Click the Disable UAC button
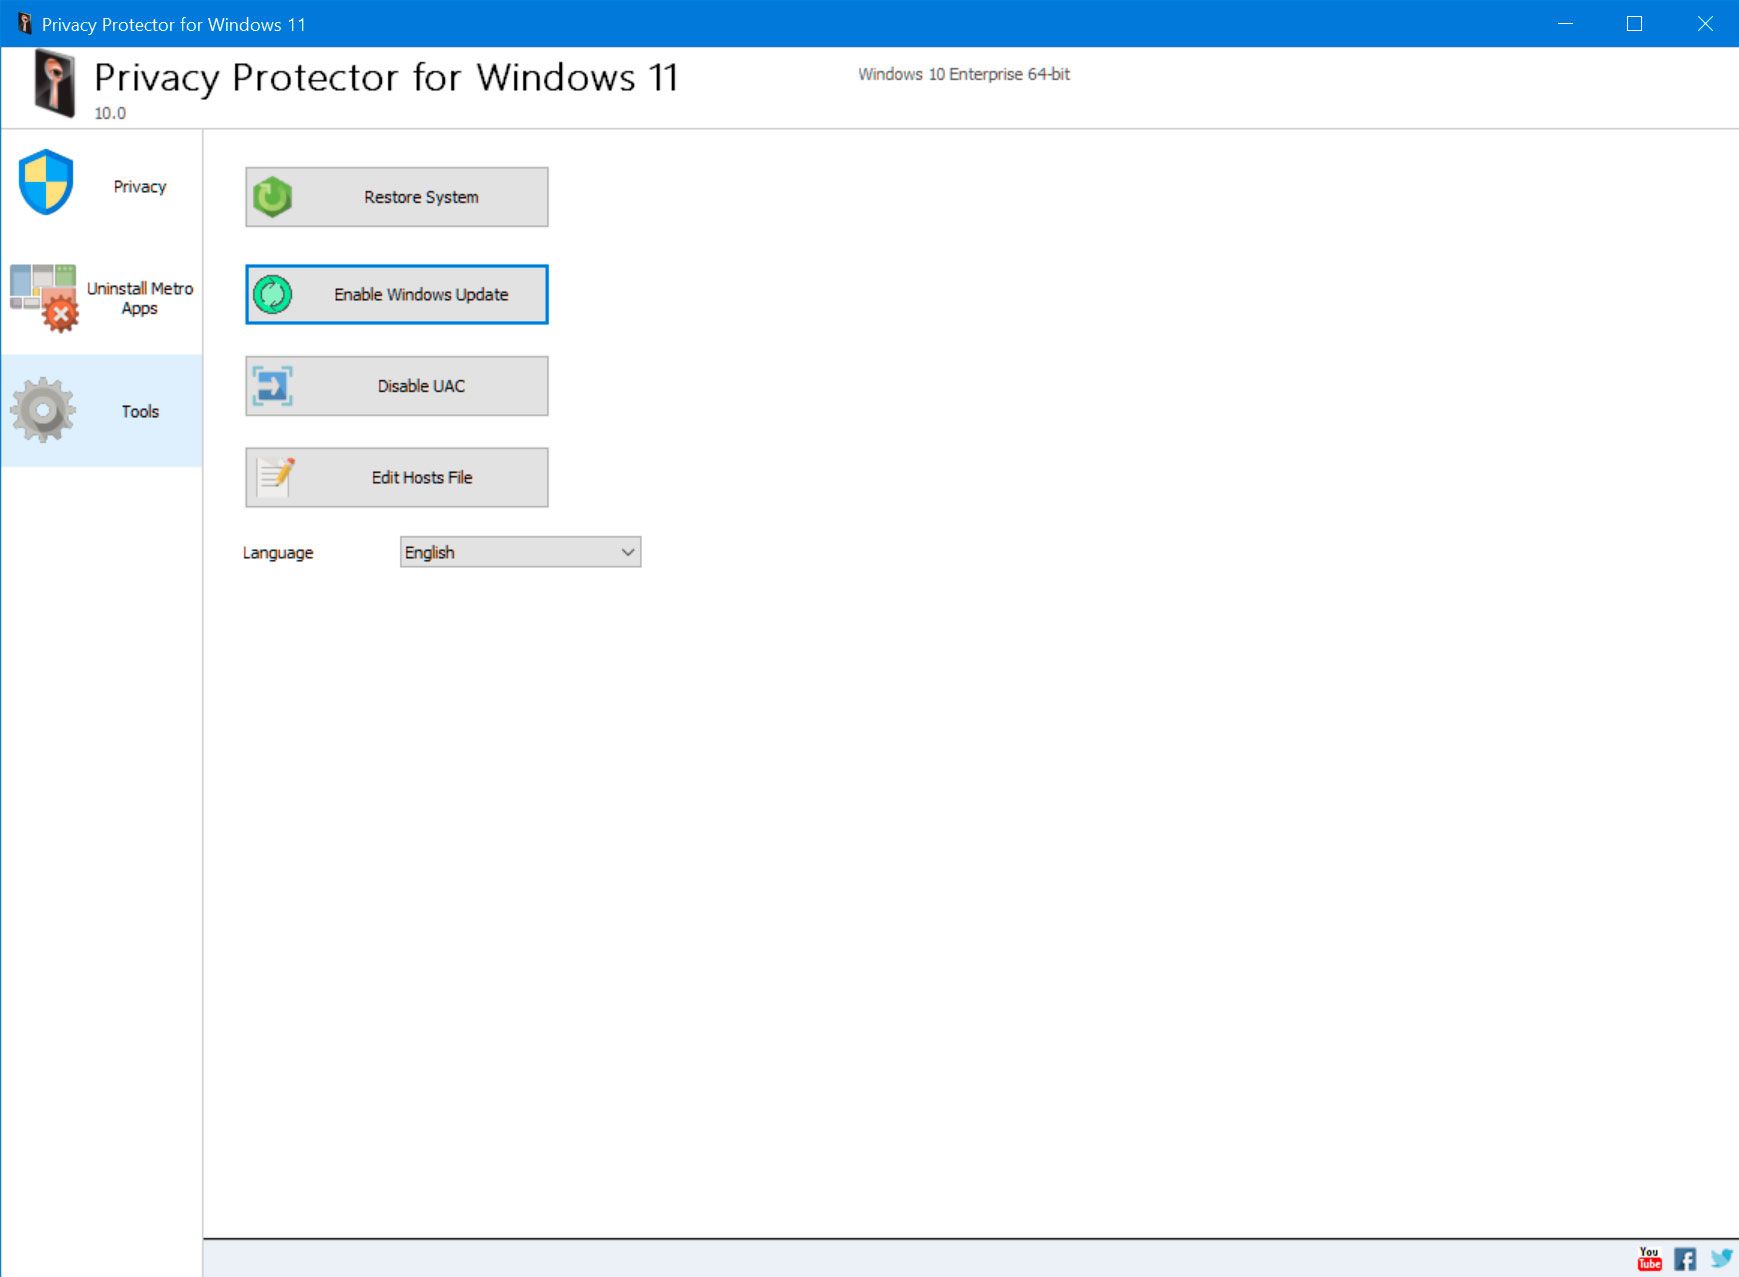Image resolution: width=1739 pixels, height=1277 pixels. tap(397, 386)
